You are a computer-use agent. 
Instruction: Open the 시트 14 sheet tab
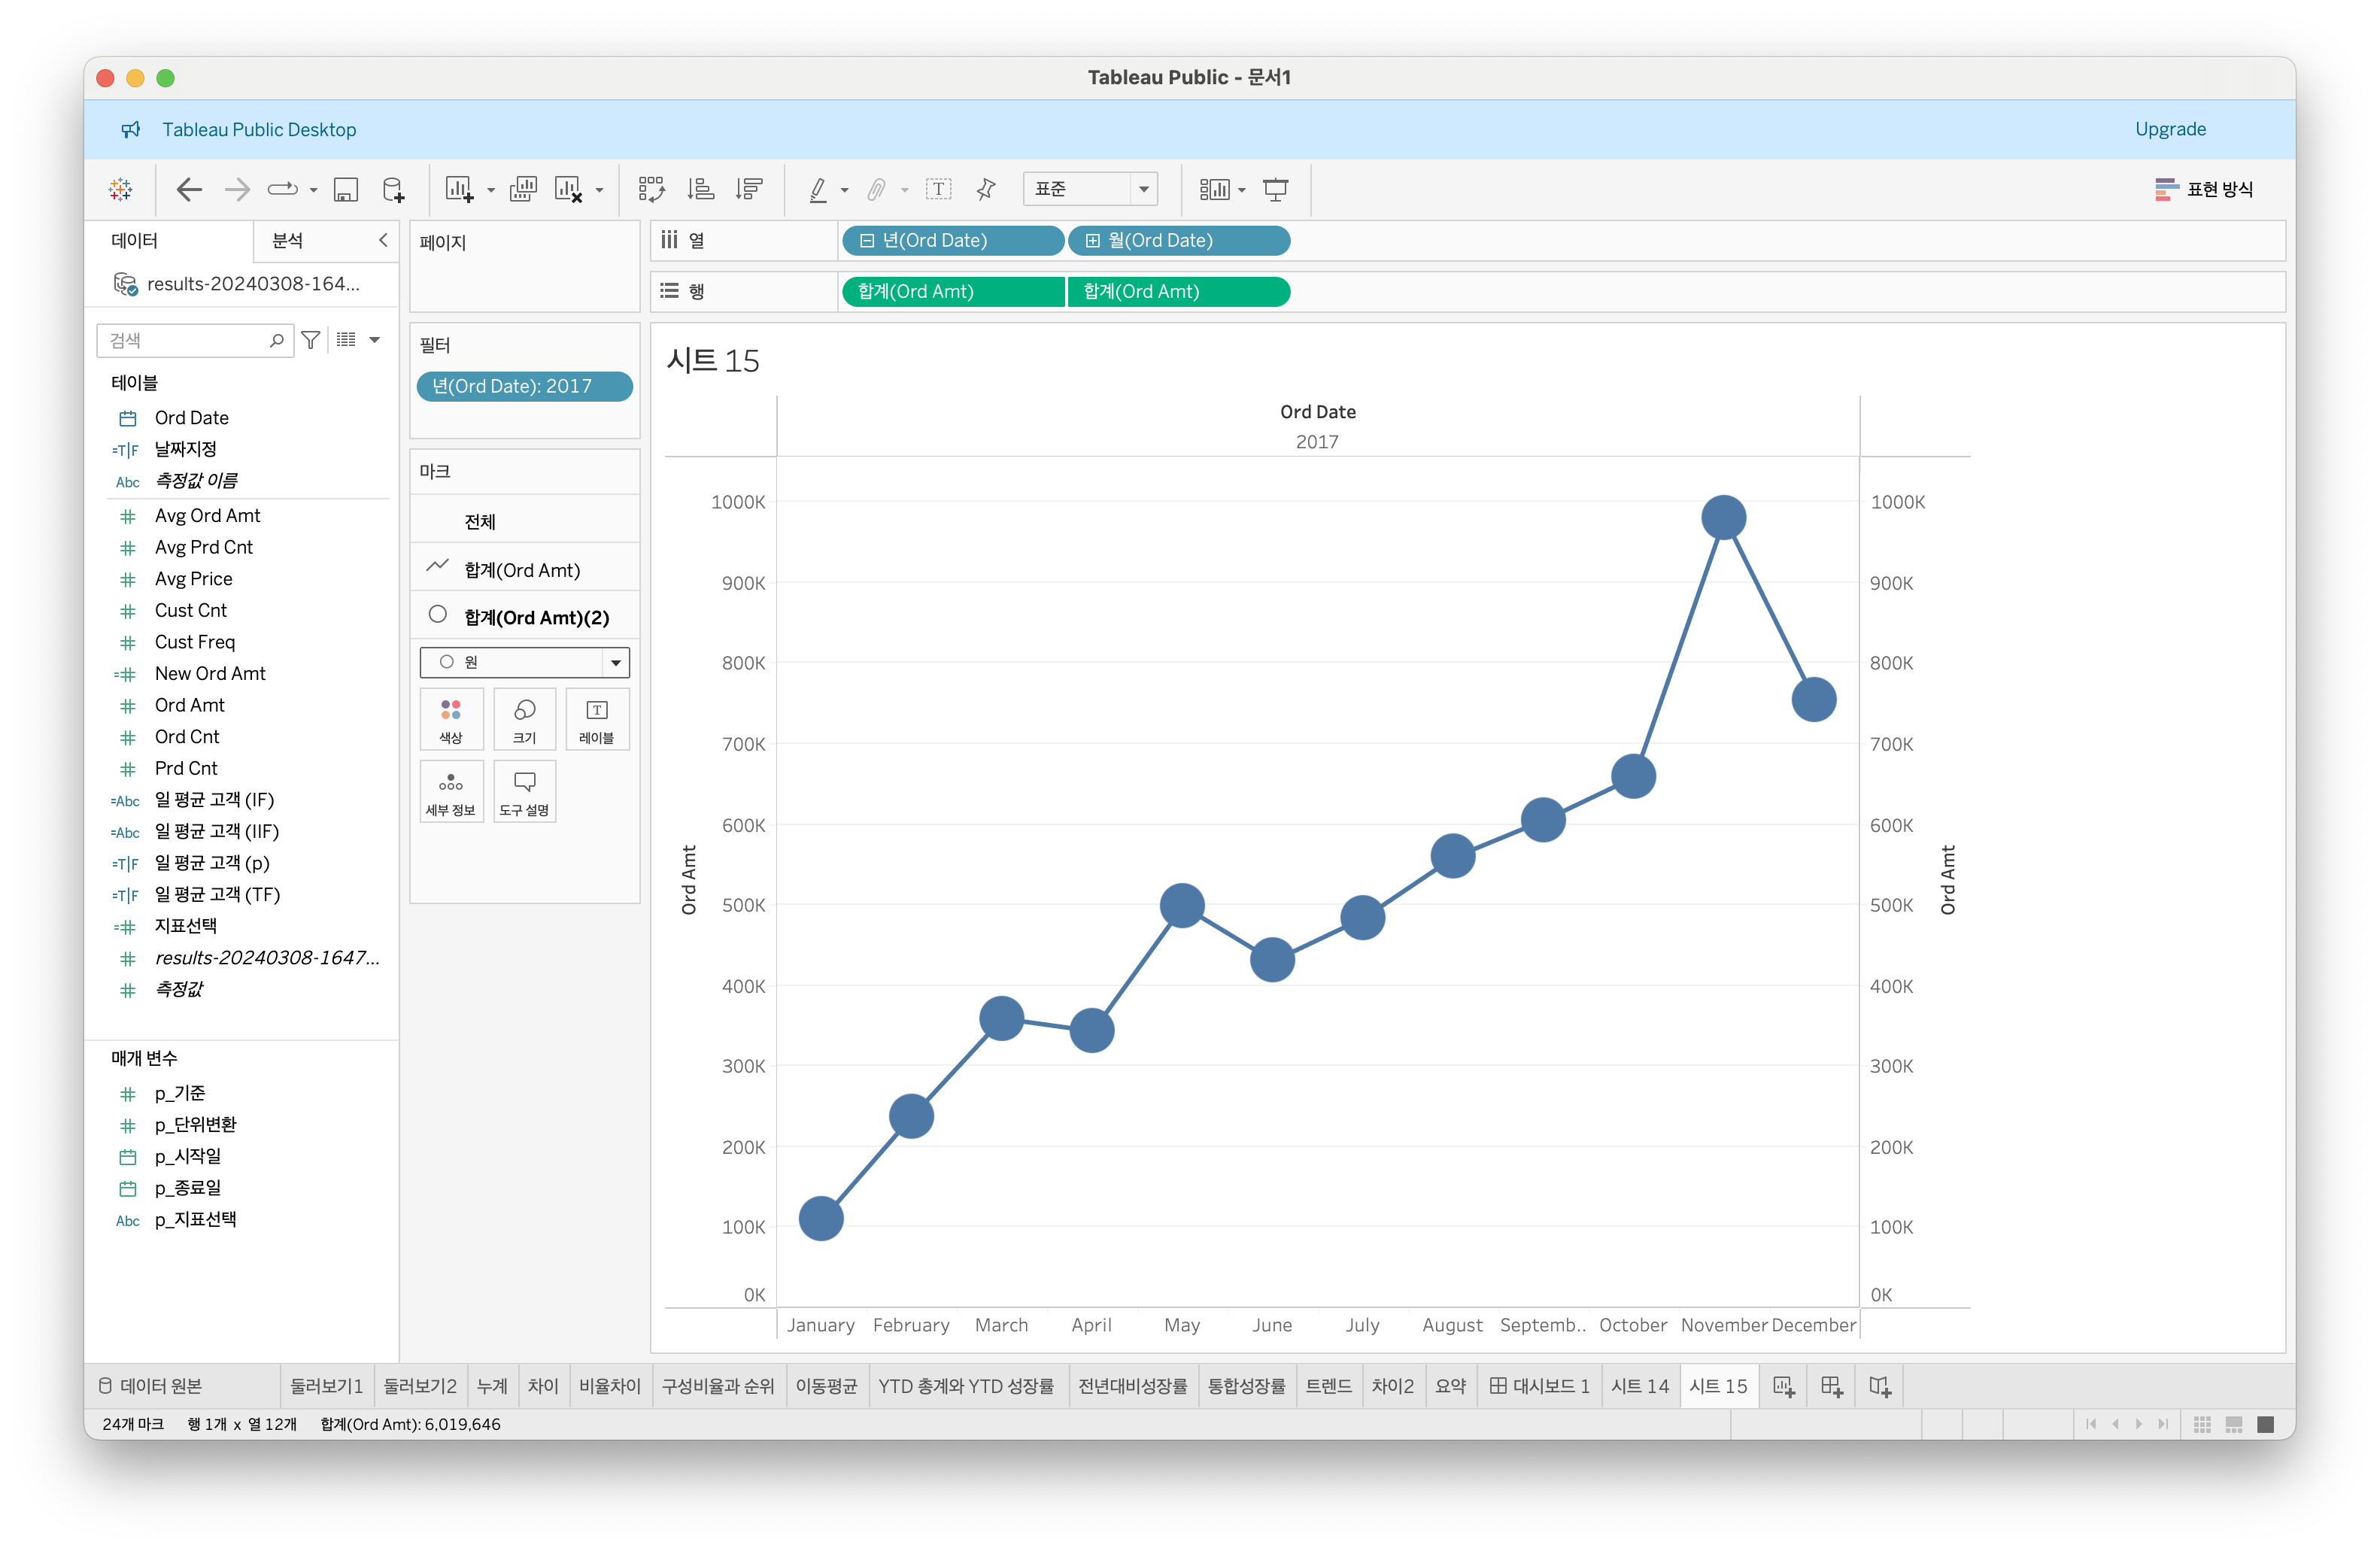[x=1639, y=1386]
